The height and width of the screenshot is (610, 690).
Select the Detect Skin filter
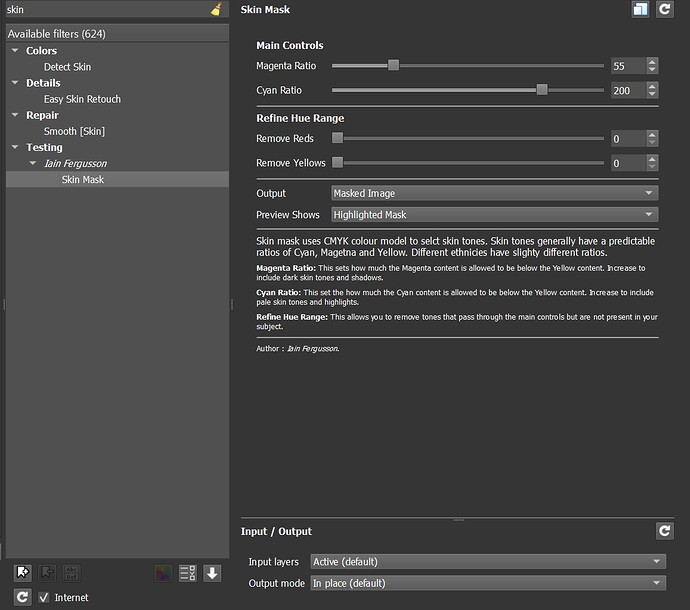67,67
